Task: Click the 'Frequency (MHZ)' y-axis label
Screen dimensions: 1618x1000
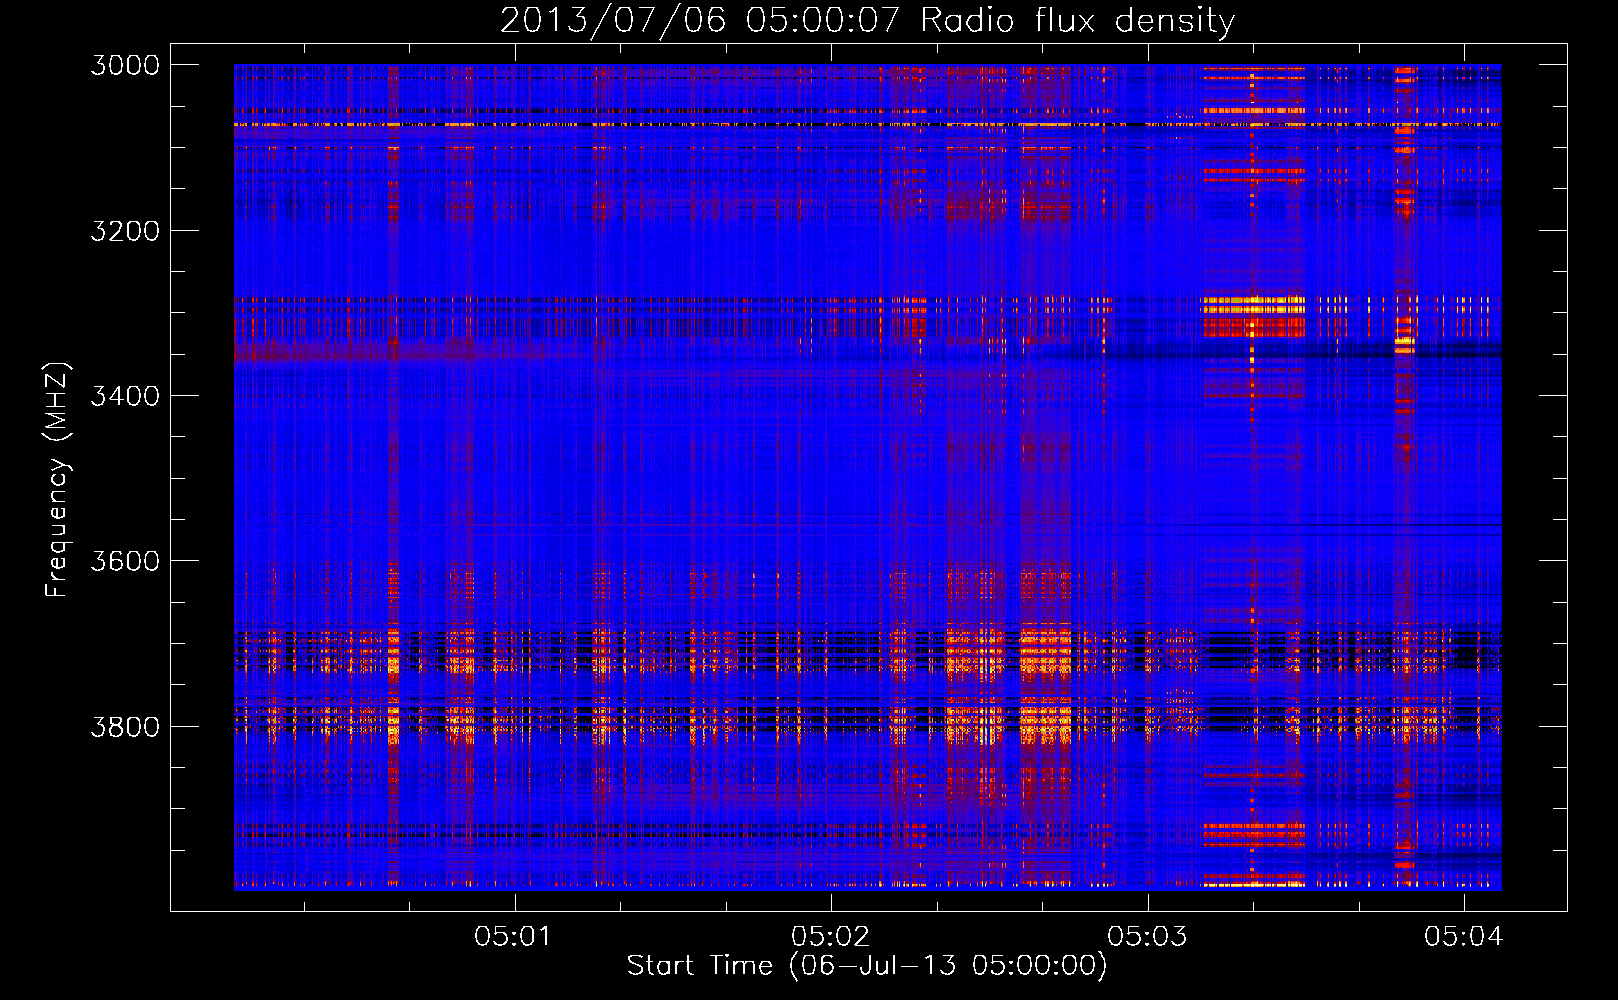Action: (58, 480)
